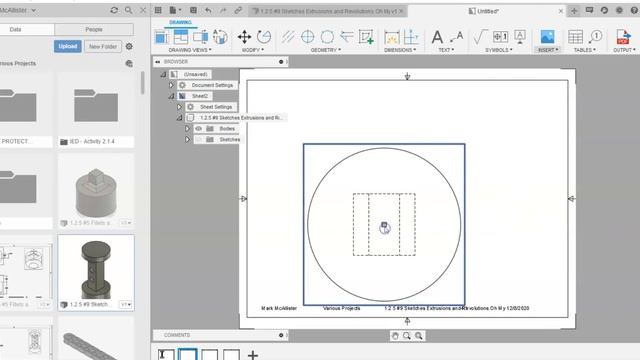This screenshot has height=360, width=640.
Task: Add a new document tab with plus
Action: [x=574, y=11]
